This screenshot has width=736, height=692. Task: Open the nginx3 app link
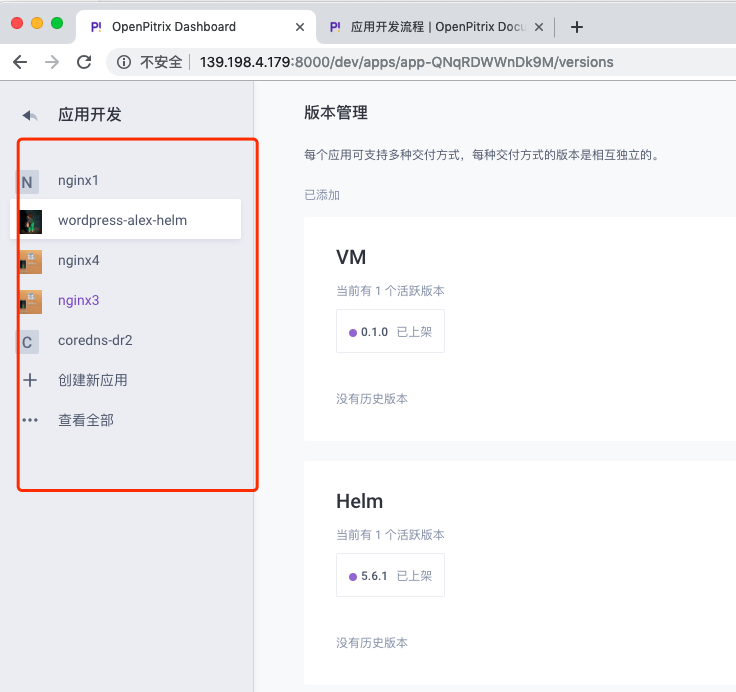tap(79, 300)
